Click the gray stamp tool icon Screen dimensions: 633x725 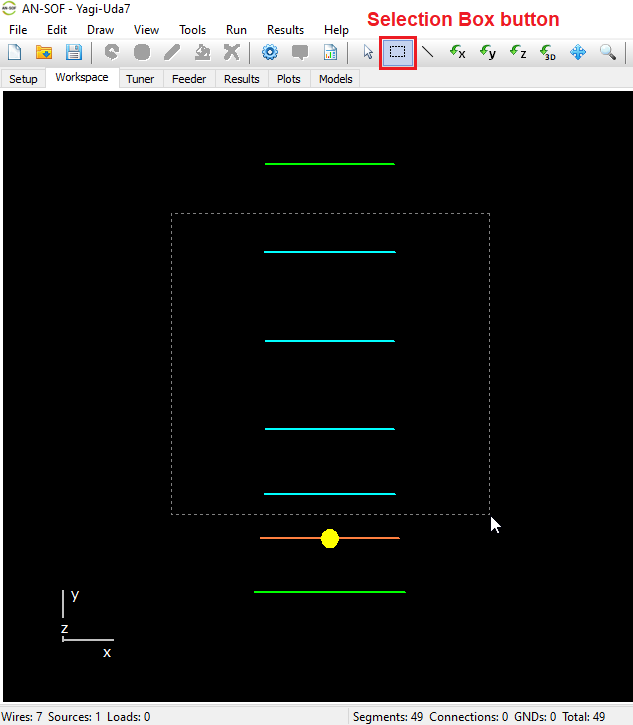[x=202, y=52]
